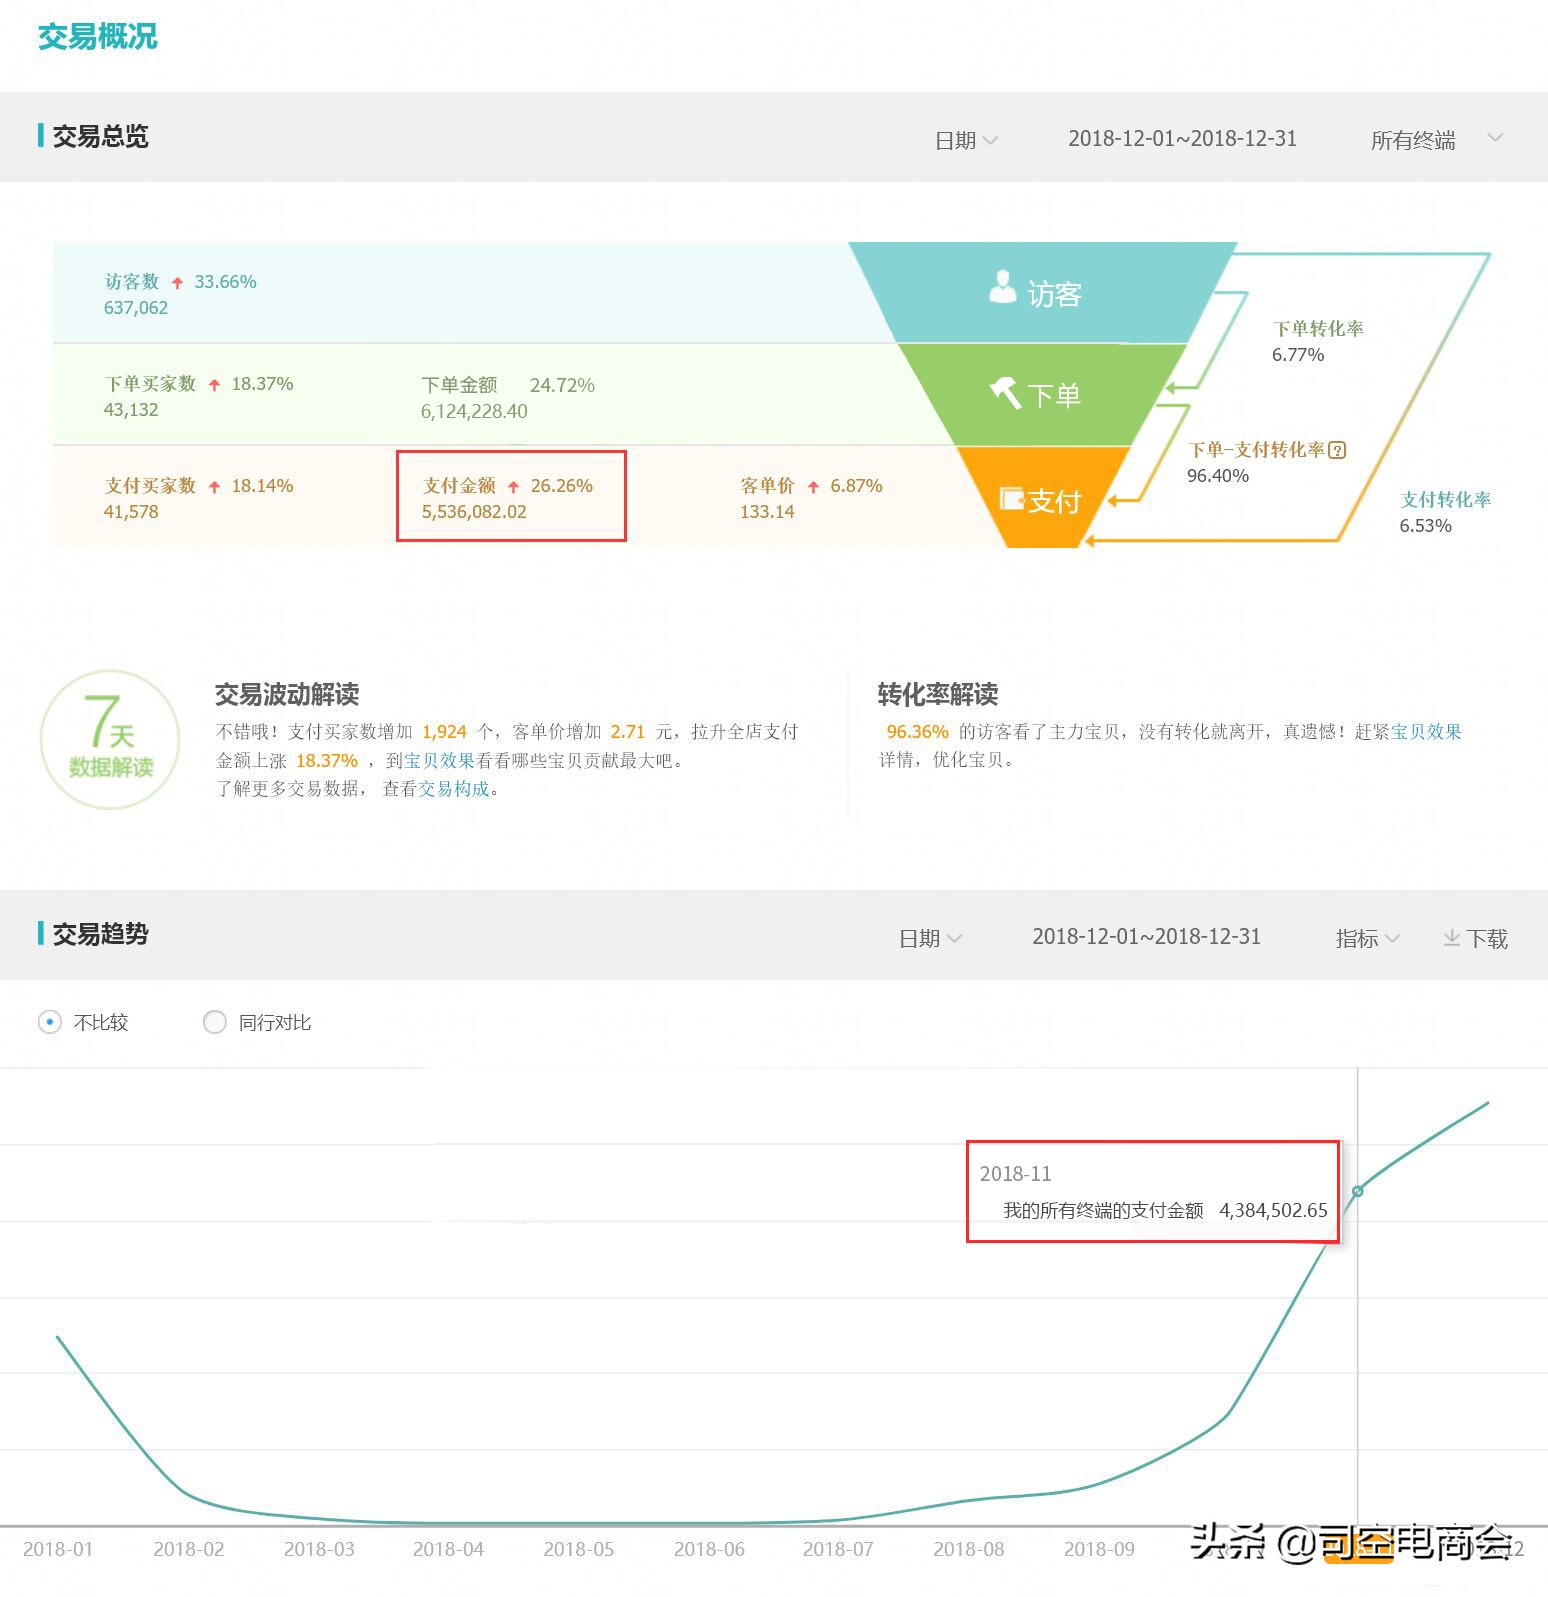Select the 不比较 radio button

[49, 1022]
